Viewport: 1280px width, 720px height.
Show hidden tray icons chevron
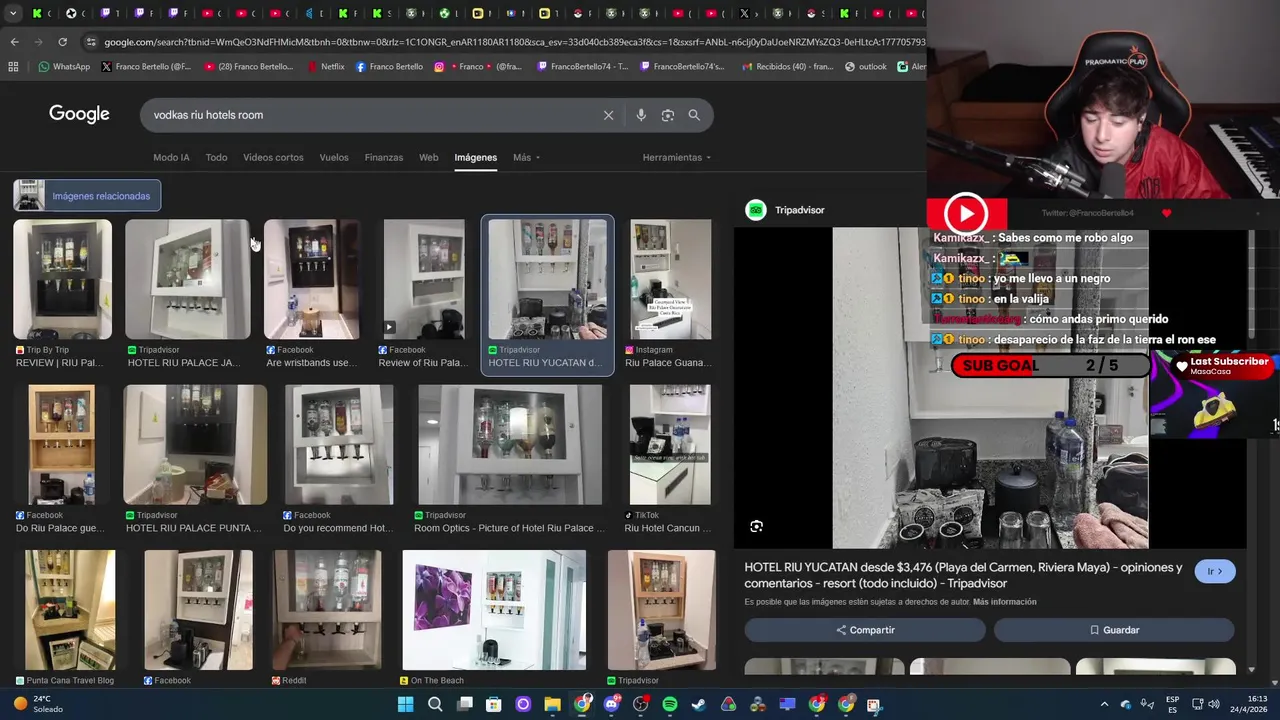1104,704
